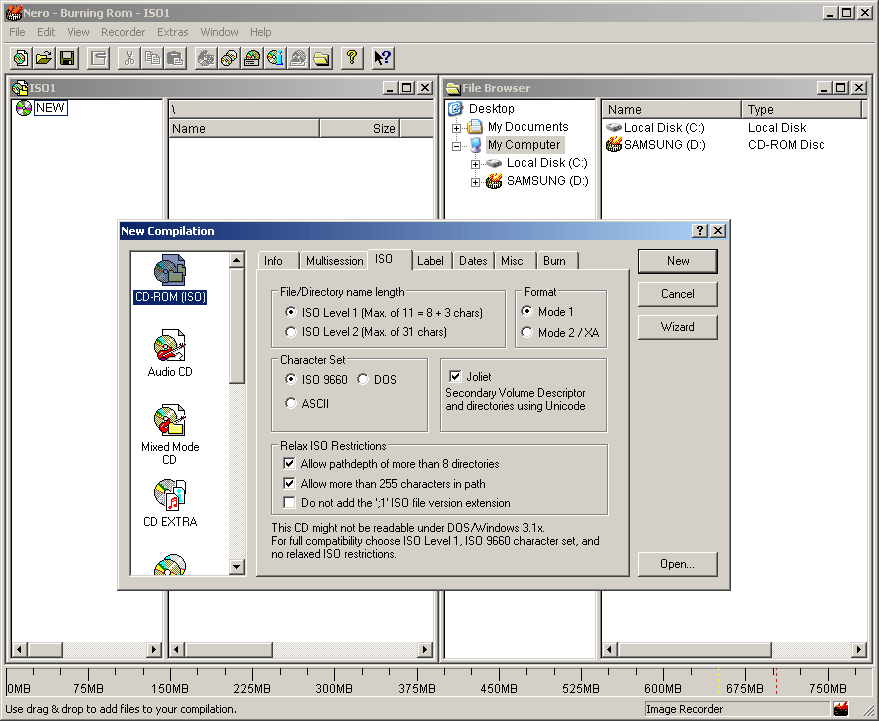Click the burn flame icon in status bar

[840, 709]
